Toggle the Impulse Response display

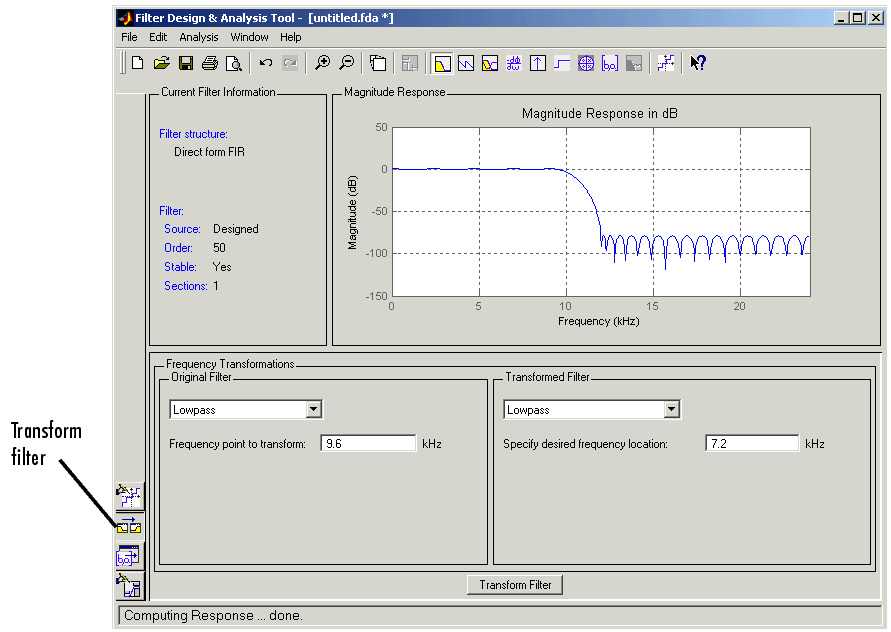537,62
